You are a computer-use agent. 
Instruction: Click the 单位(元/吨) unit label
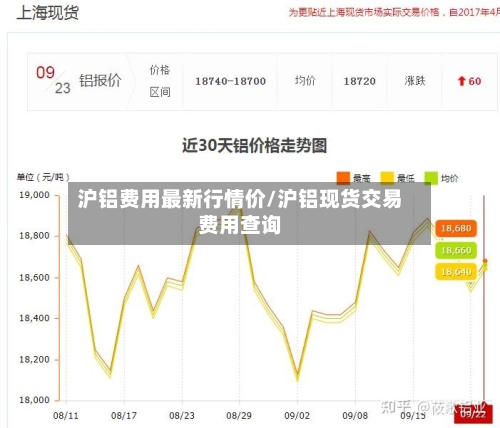(x=43, y=177)
